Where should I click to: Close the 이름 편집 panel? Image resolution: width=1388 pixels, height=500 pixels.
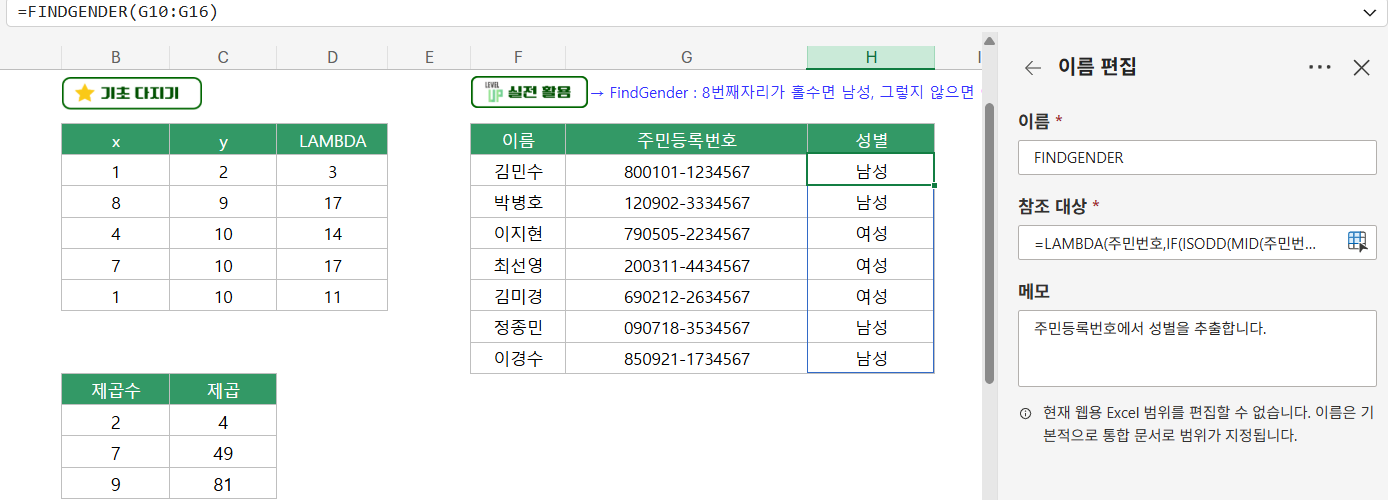(1361, 68)
